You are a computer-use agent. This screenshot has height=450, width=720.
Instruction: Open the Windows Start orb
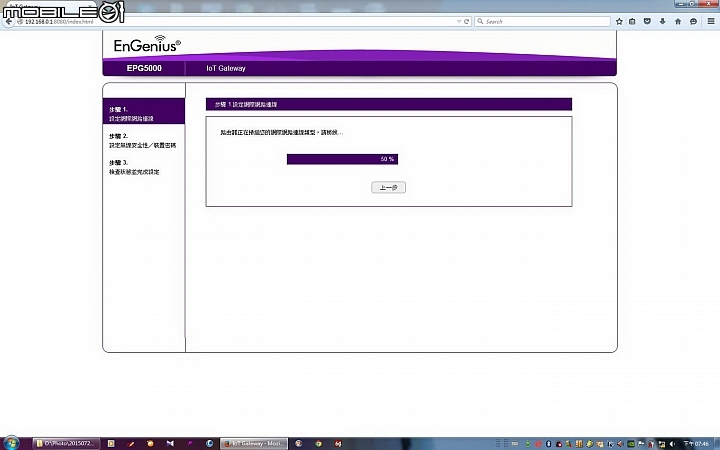(x=11, y=443)
